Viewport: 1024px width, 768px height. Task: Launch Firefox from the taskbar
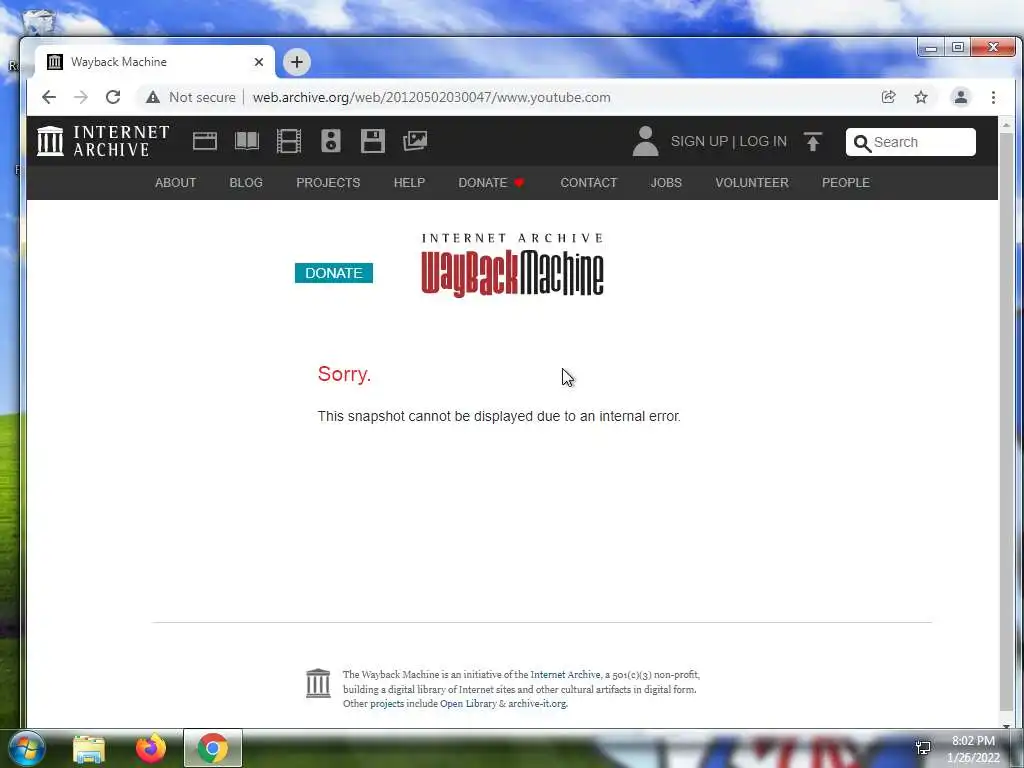[x=151, y=748]
